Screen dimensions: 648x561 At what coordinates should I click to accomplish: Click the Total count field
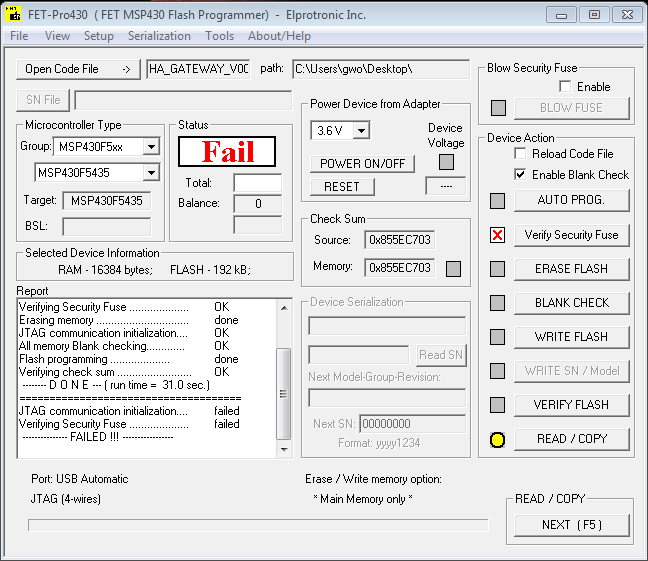pyautogui.click(x=257, y=183)
